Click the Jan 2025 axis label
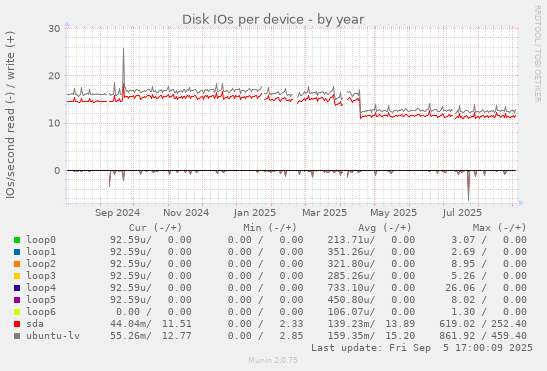This screenshot has height=371, width=547. pyautogui.click(x=255, y=213)
